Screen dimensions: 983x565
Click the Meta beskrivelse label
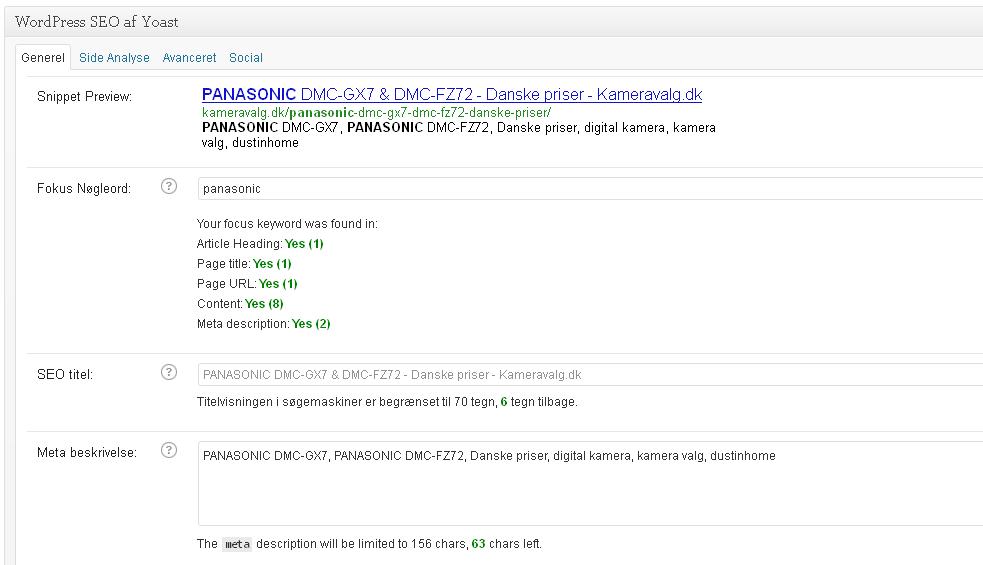coord(87,452)
